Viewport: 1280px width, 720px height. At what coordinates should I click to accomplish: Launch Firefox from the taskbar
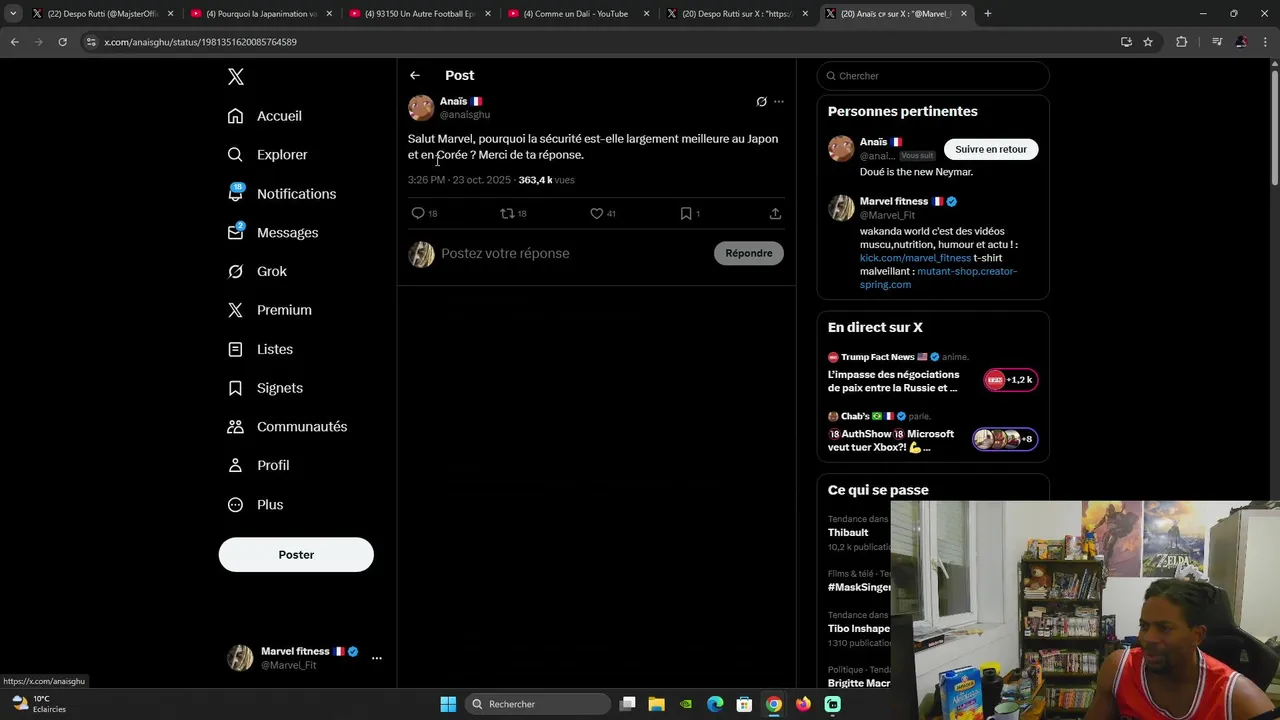pyautogui.click(x=803, y=704)
